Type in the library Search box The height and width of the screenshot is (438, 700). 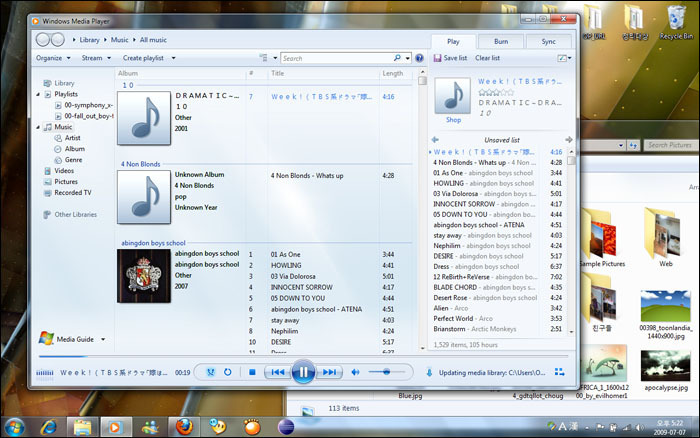point(336,58)
